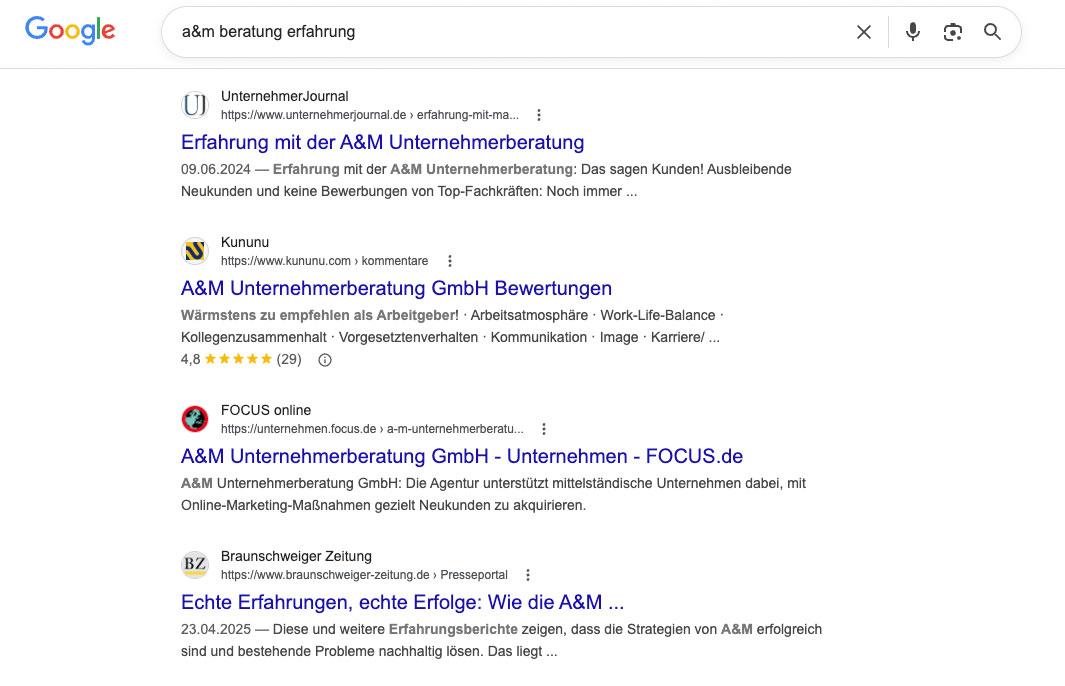The width and height of the screenshot is (1065, 686).
Task: Click the snippet dated 09.06.2024
Action: tap(486, 180)
